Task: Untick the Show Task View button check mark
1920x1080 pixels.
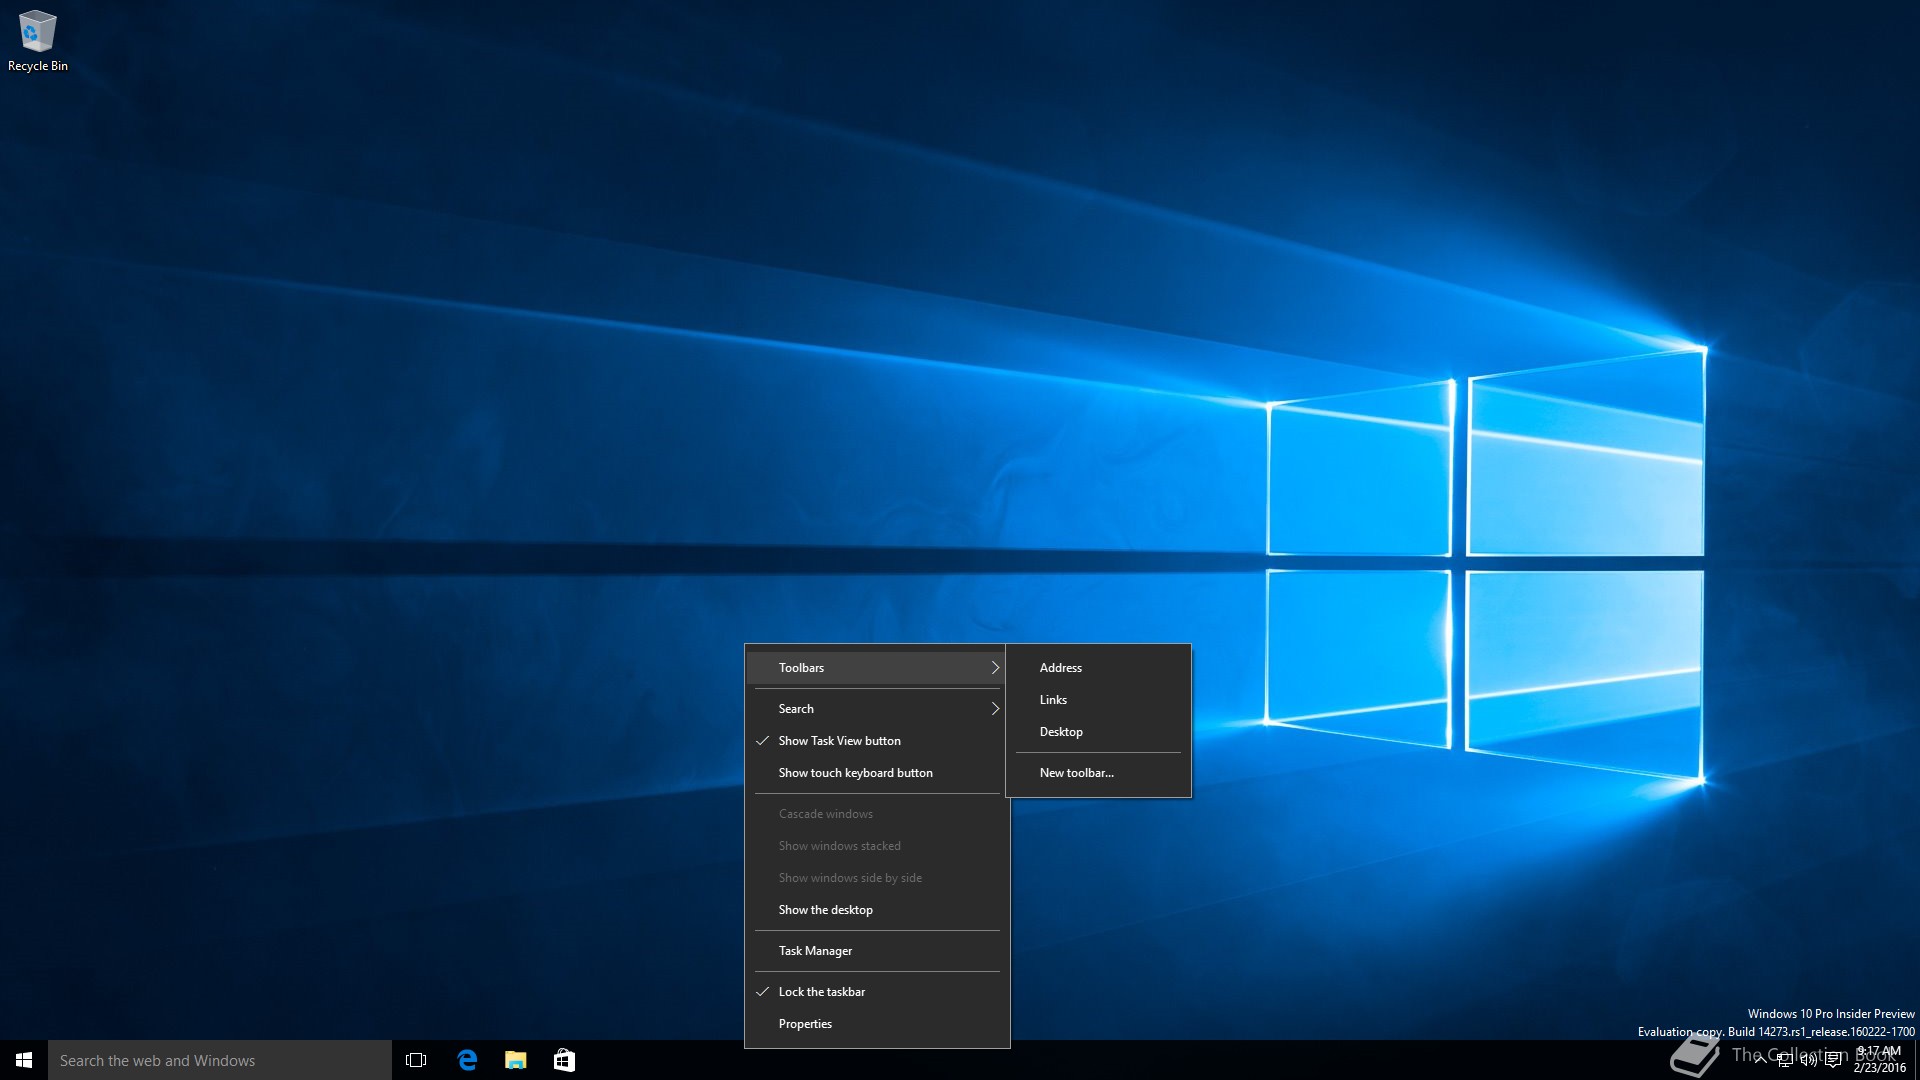Action: [x=763, y=741]
